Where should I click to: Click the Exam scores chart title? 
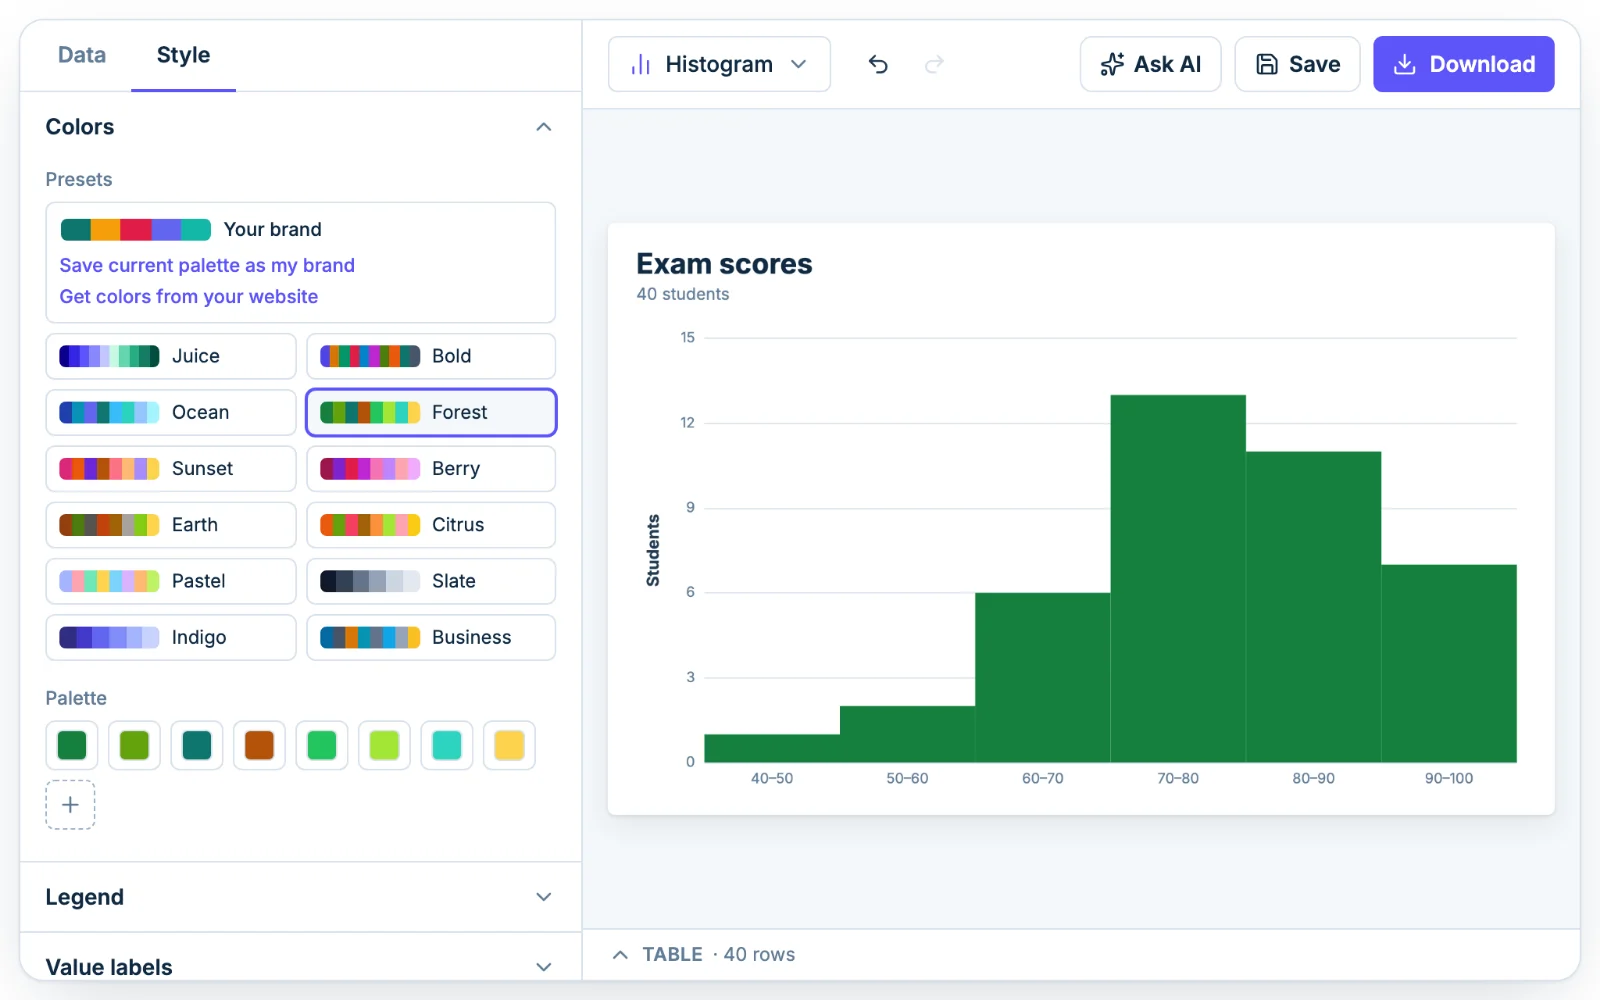click(724, 264)
